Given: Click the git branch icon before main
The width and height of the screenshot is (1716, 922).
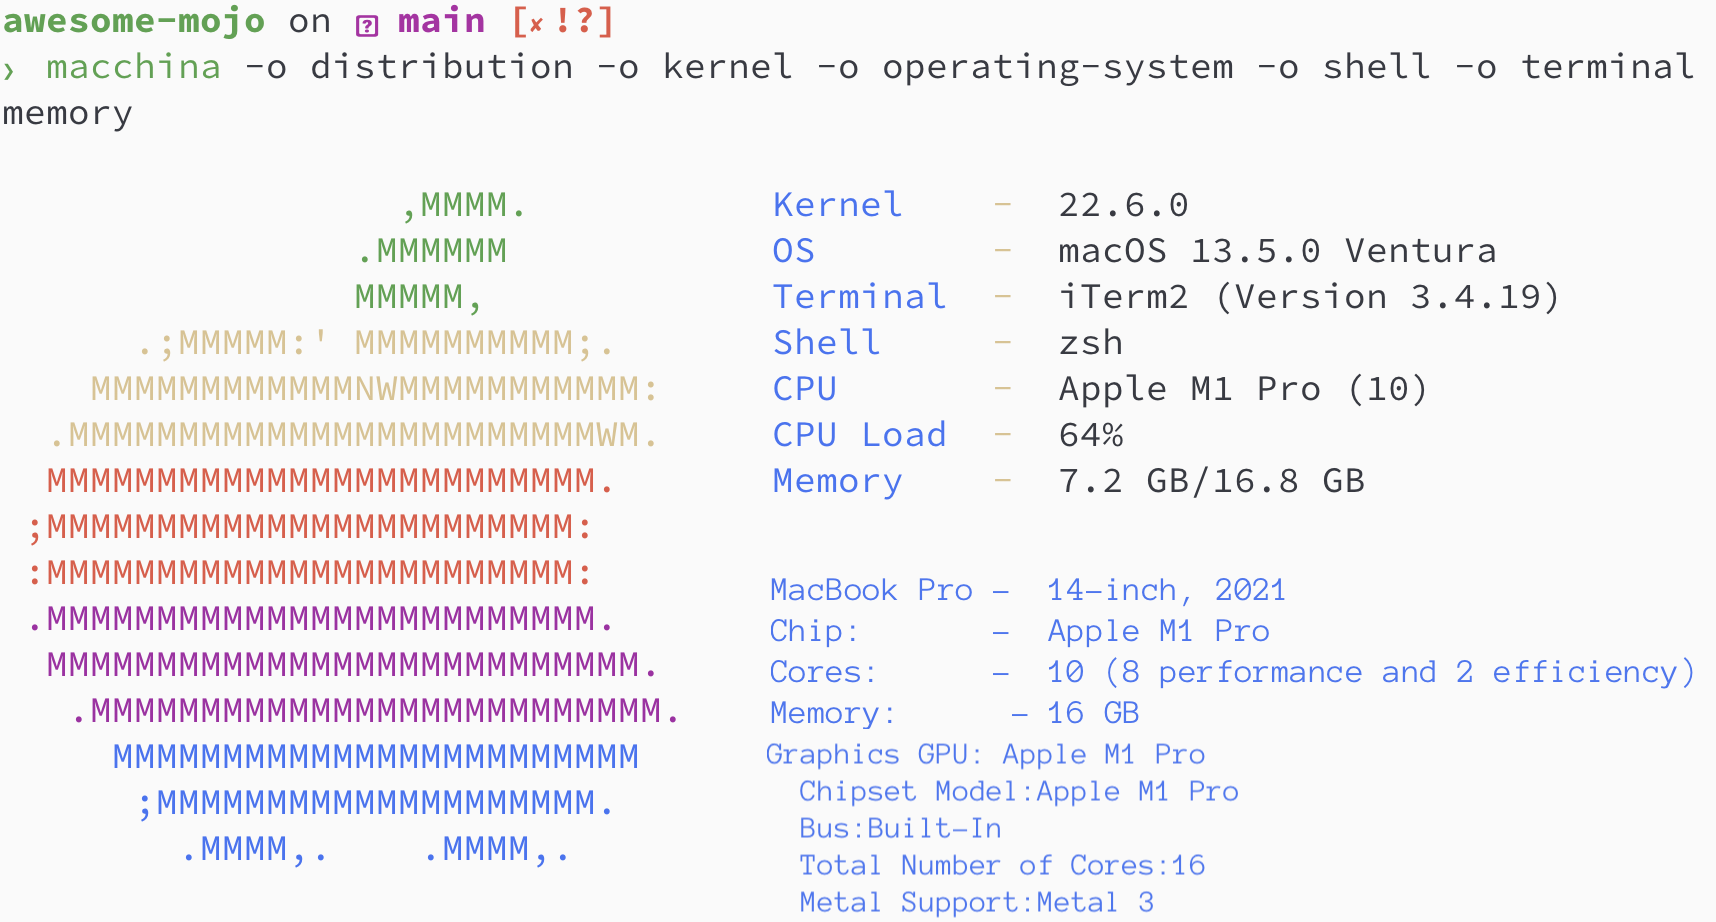Looking at the screenshot, I should tap(367, 25).
